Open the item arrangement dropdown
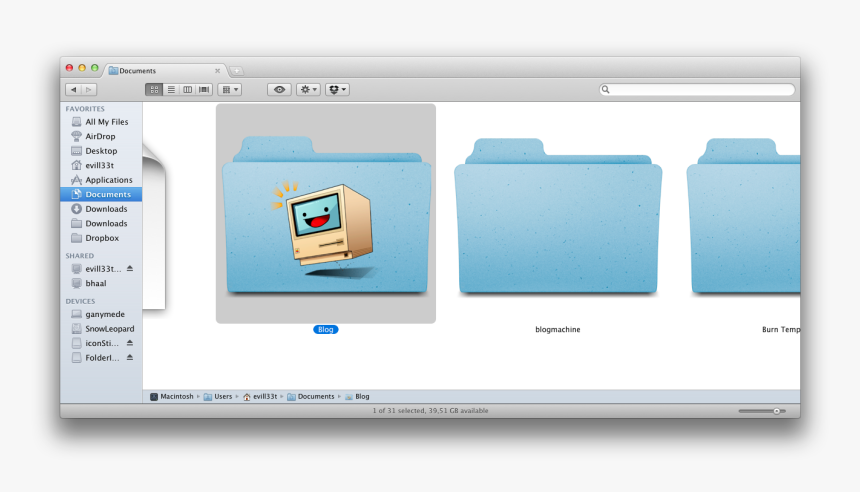Viewport: 860px width, 492px height. click(x=230, y=89)
